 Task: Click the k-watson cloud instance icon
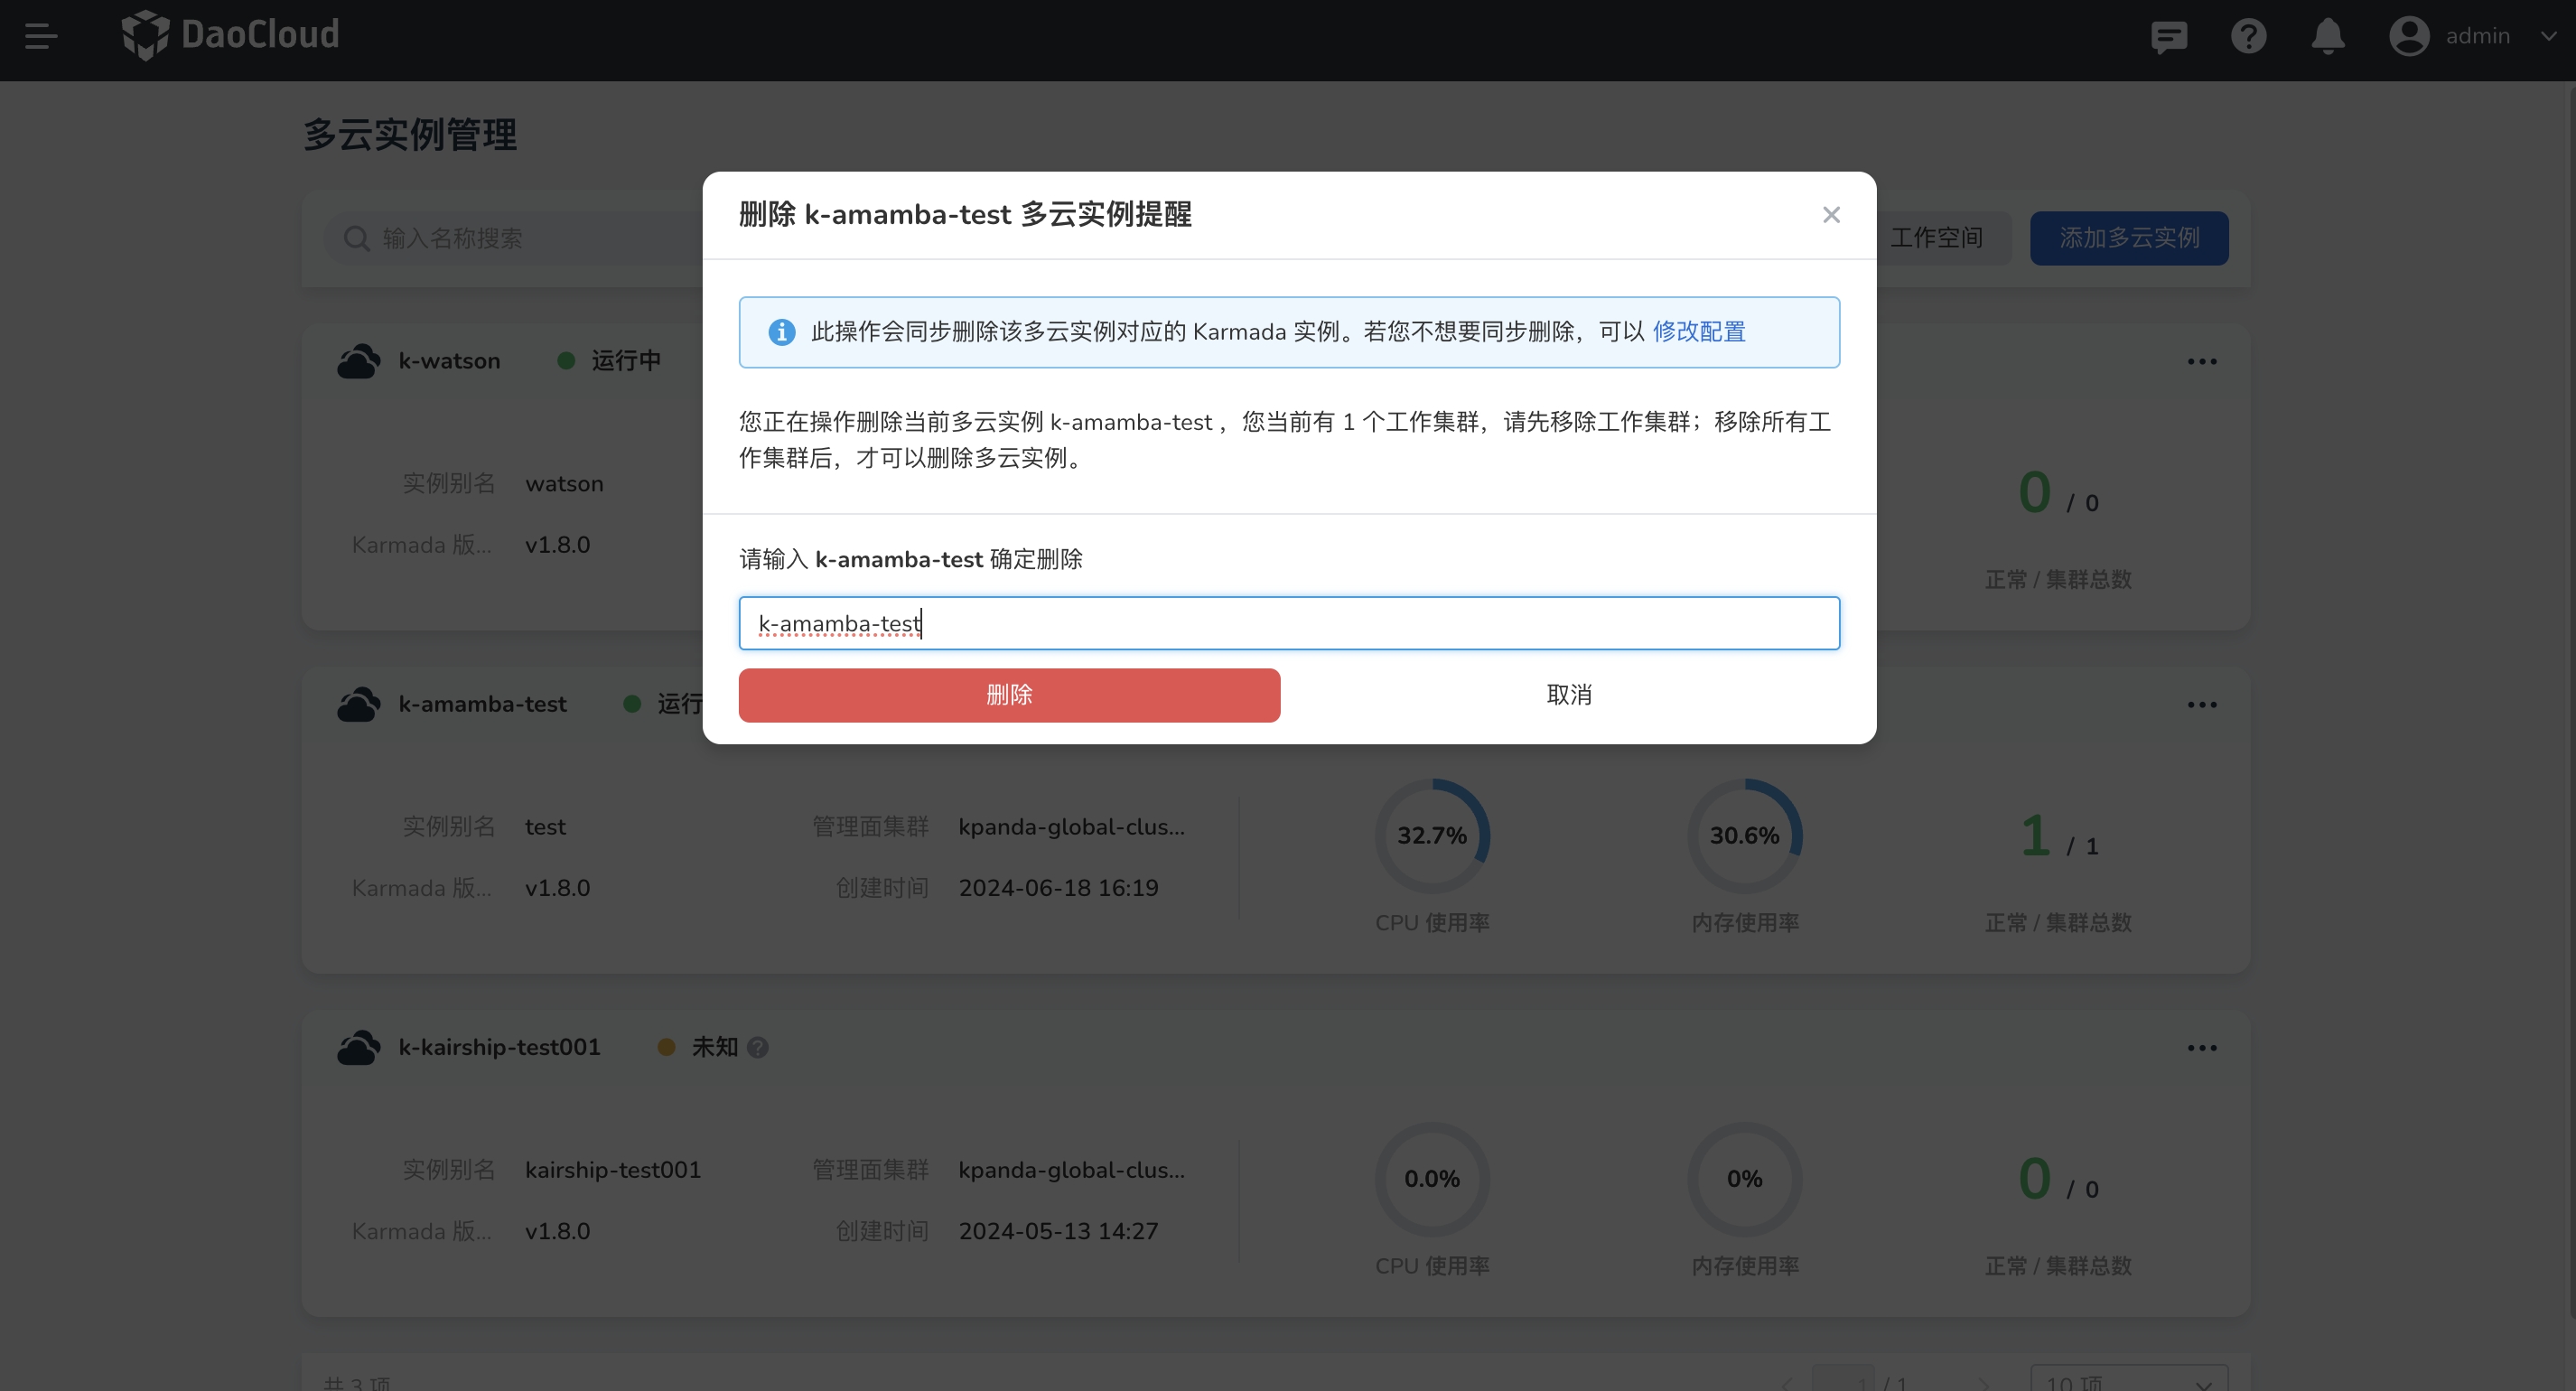[x=358, y=361]
